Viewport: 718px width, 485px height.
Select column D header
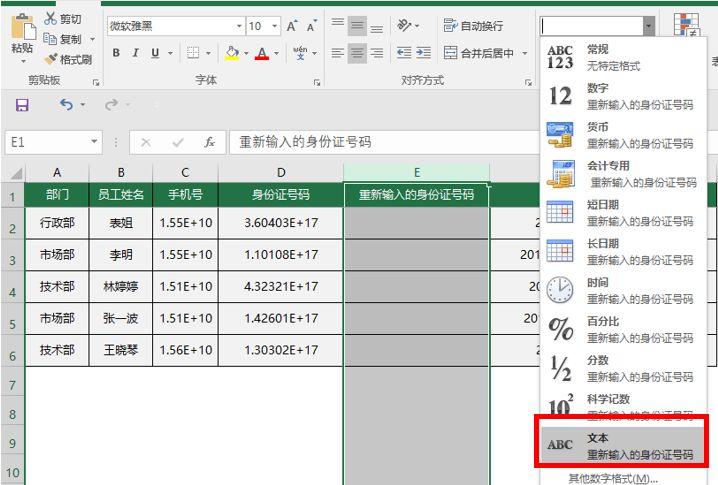point(281,173)
